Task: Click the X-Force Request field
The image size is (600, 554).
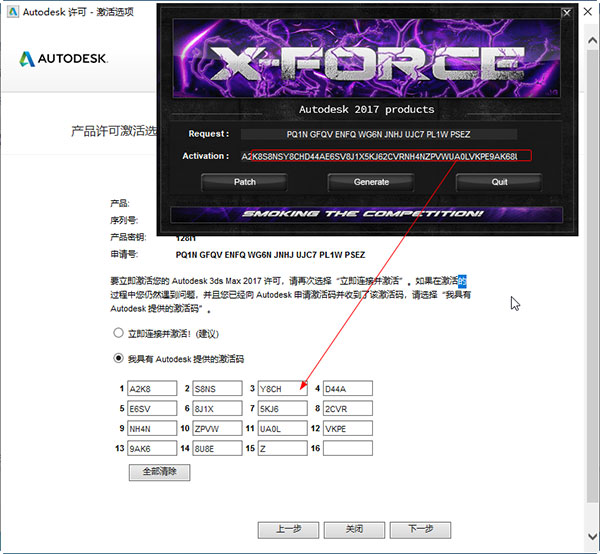Action: [x=379, y=134]
